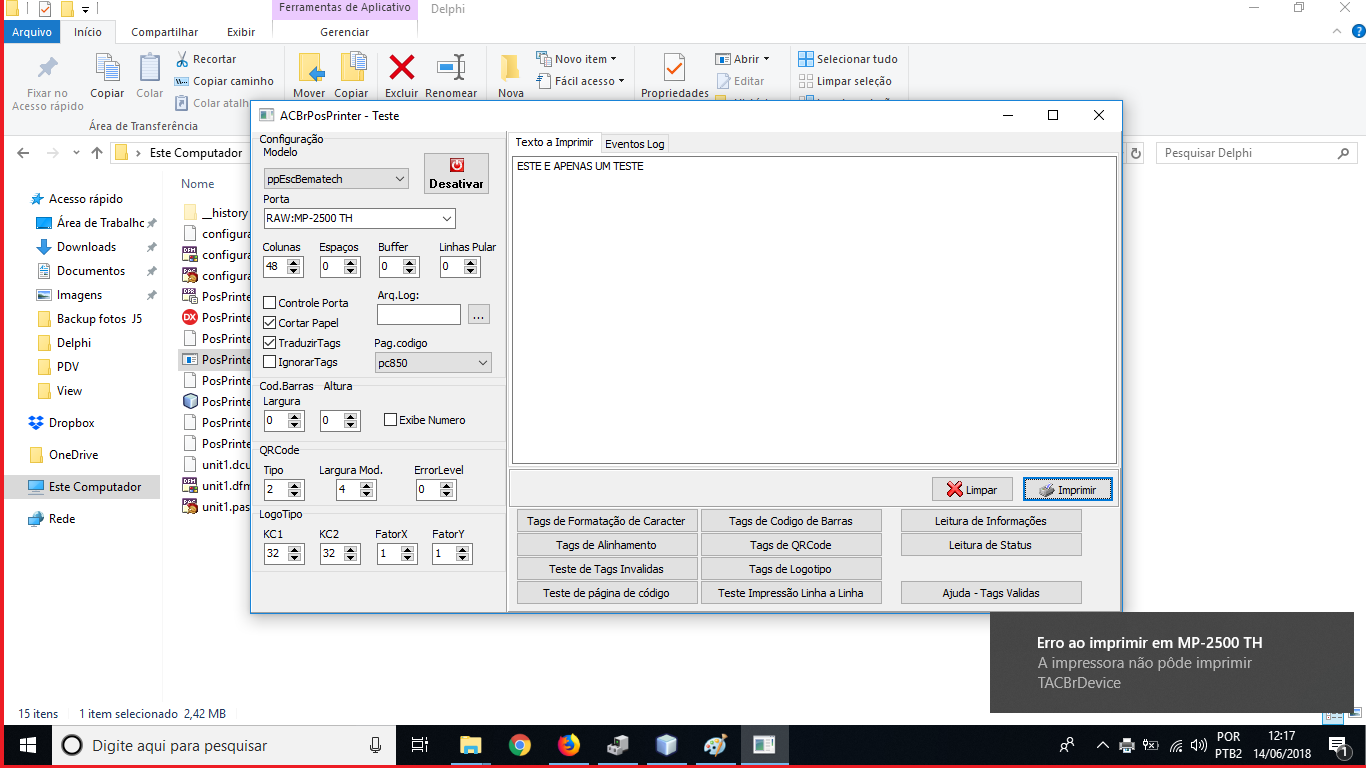Click Teste de página de código button

click(606, 593)
